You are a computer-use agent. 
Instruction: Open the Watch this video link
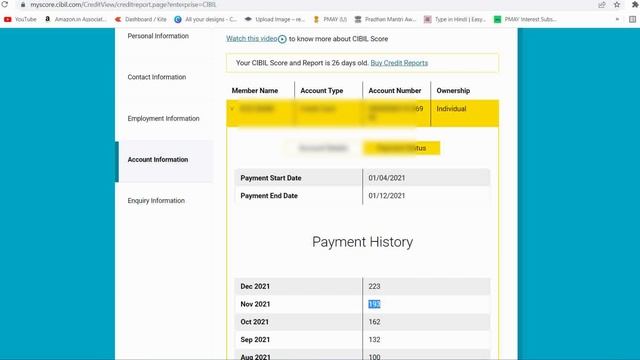[251, 38]
